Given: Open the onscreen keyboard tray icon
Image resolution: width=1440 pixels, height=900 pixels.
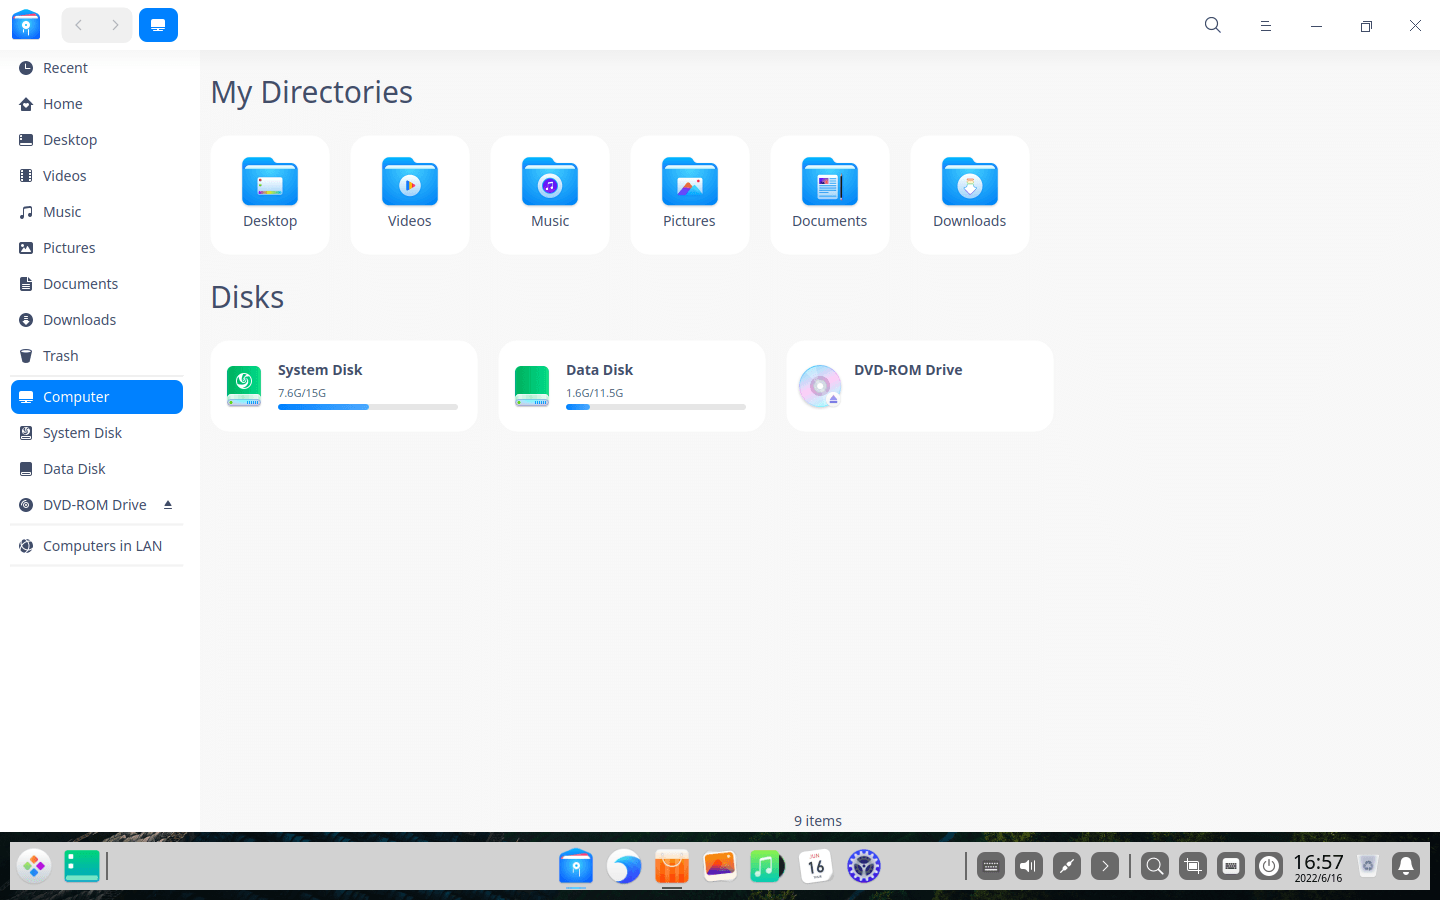Looking at the screenshot, I should click(x=991, y=866).
